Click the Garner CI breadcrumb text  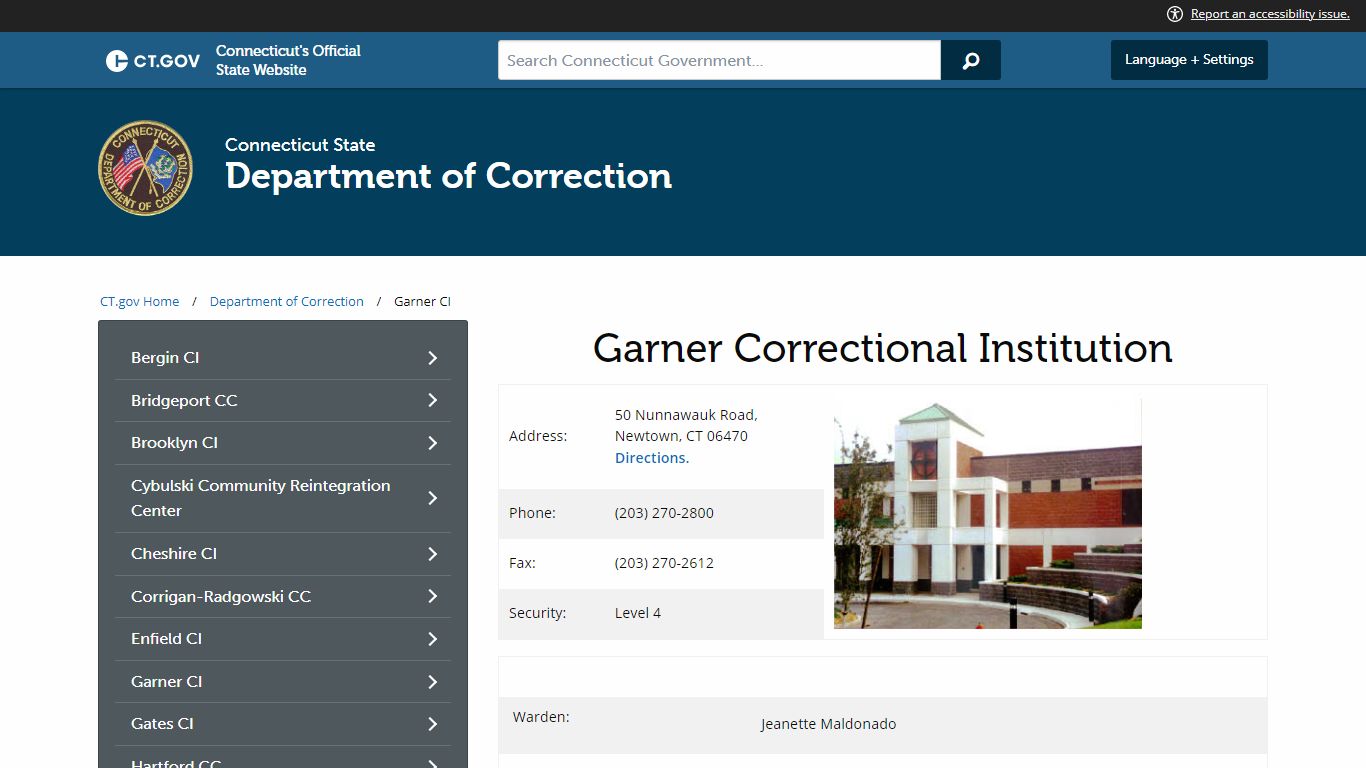(x=422, y=301)
